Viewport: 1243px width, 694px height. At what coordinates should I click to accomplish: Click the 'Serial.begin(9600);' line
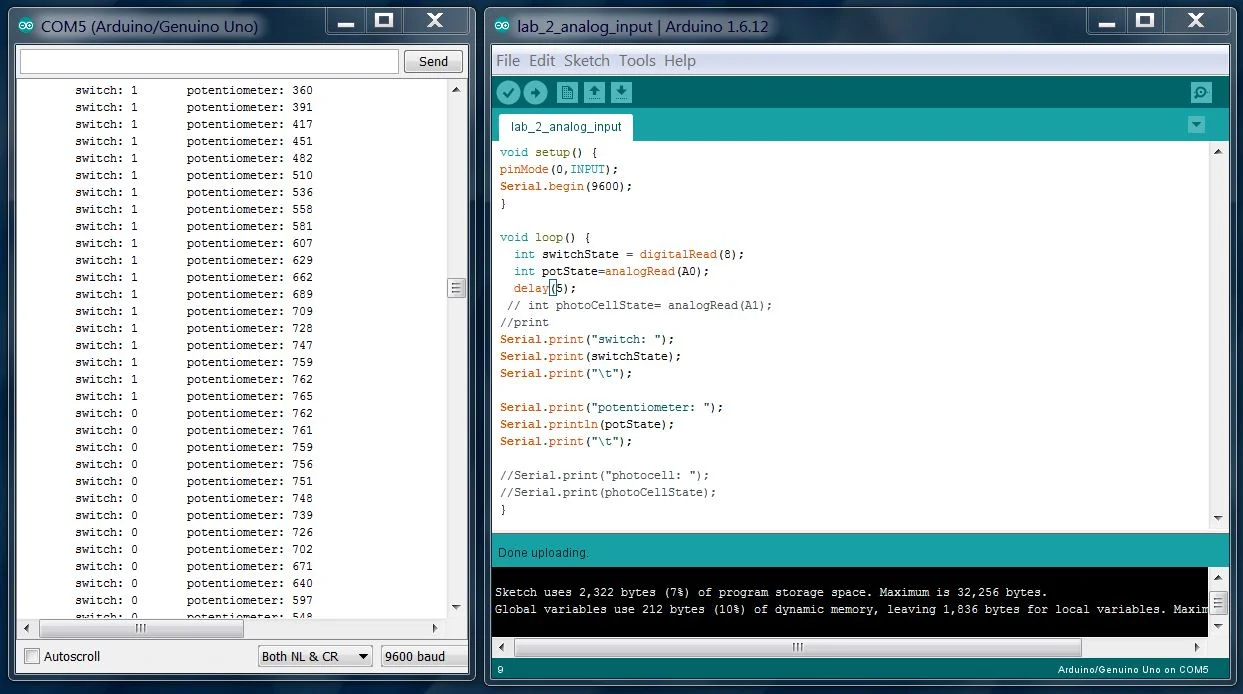coord(566,186)
